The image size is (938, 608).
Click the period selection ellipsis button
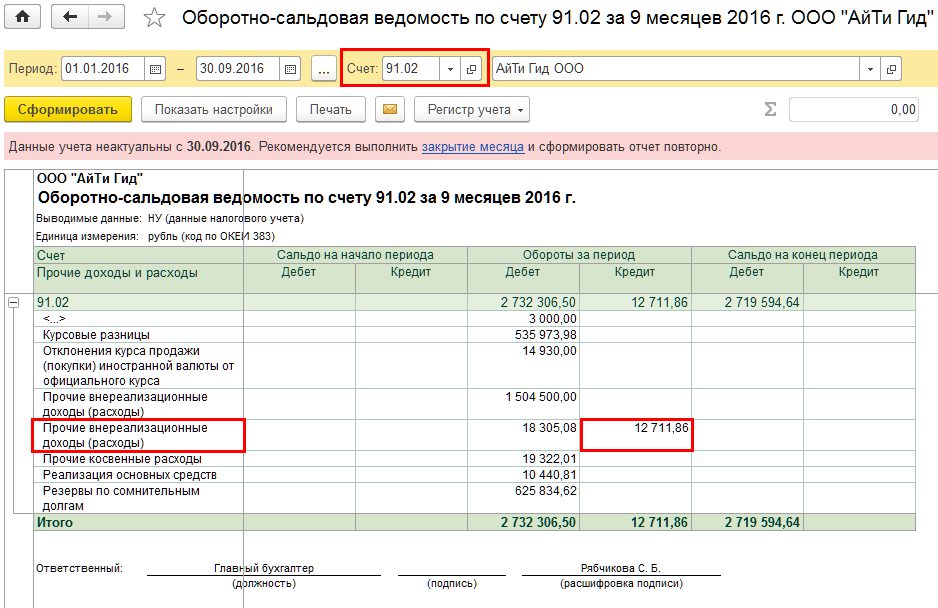pyautogui.click(x=324, y=69)
